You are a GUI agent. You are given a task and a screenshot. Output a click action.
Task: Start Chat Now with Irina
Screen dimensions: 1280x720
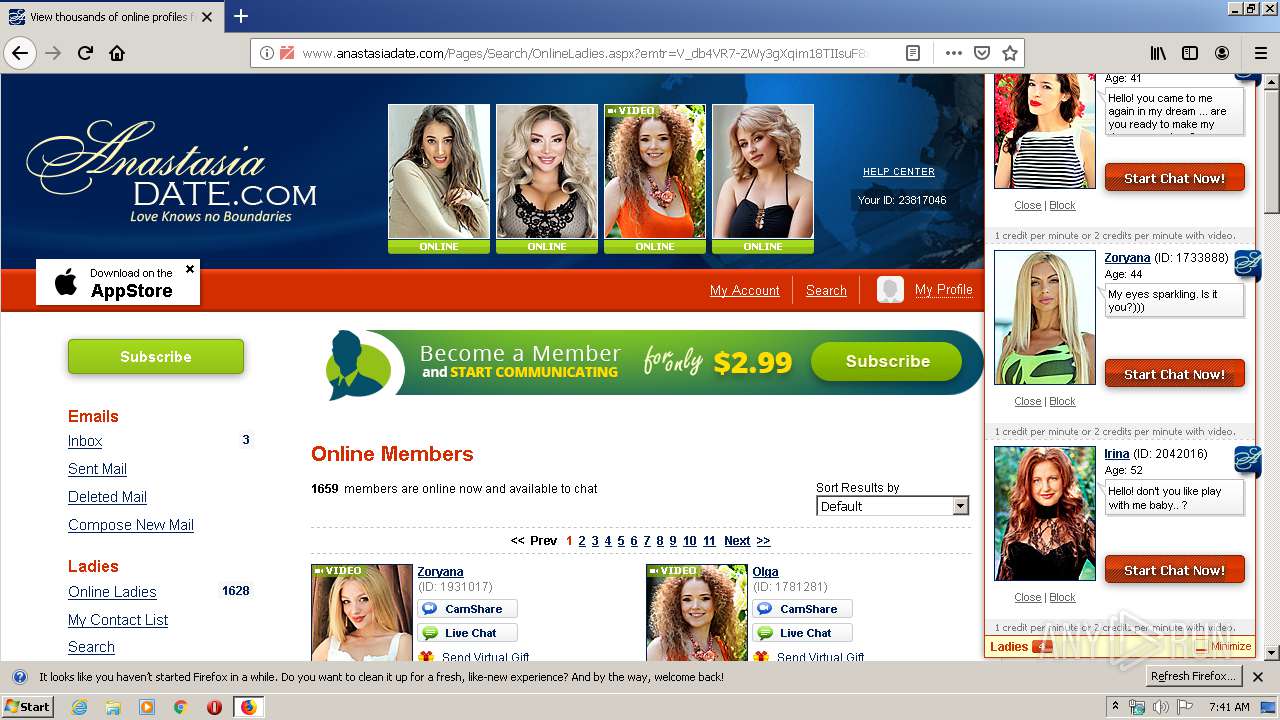(1174, 570)
